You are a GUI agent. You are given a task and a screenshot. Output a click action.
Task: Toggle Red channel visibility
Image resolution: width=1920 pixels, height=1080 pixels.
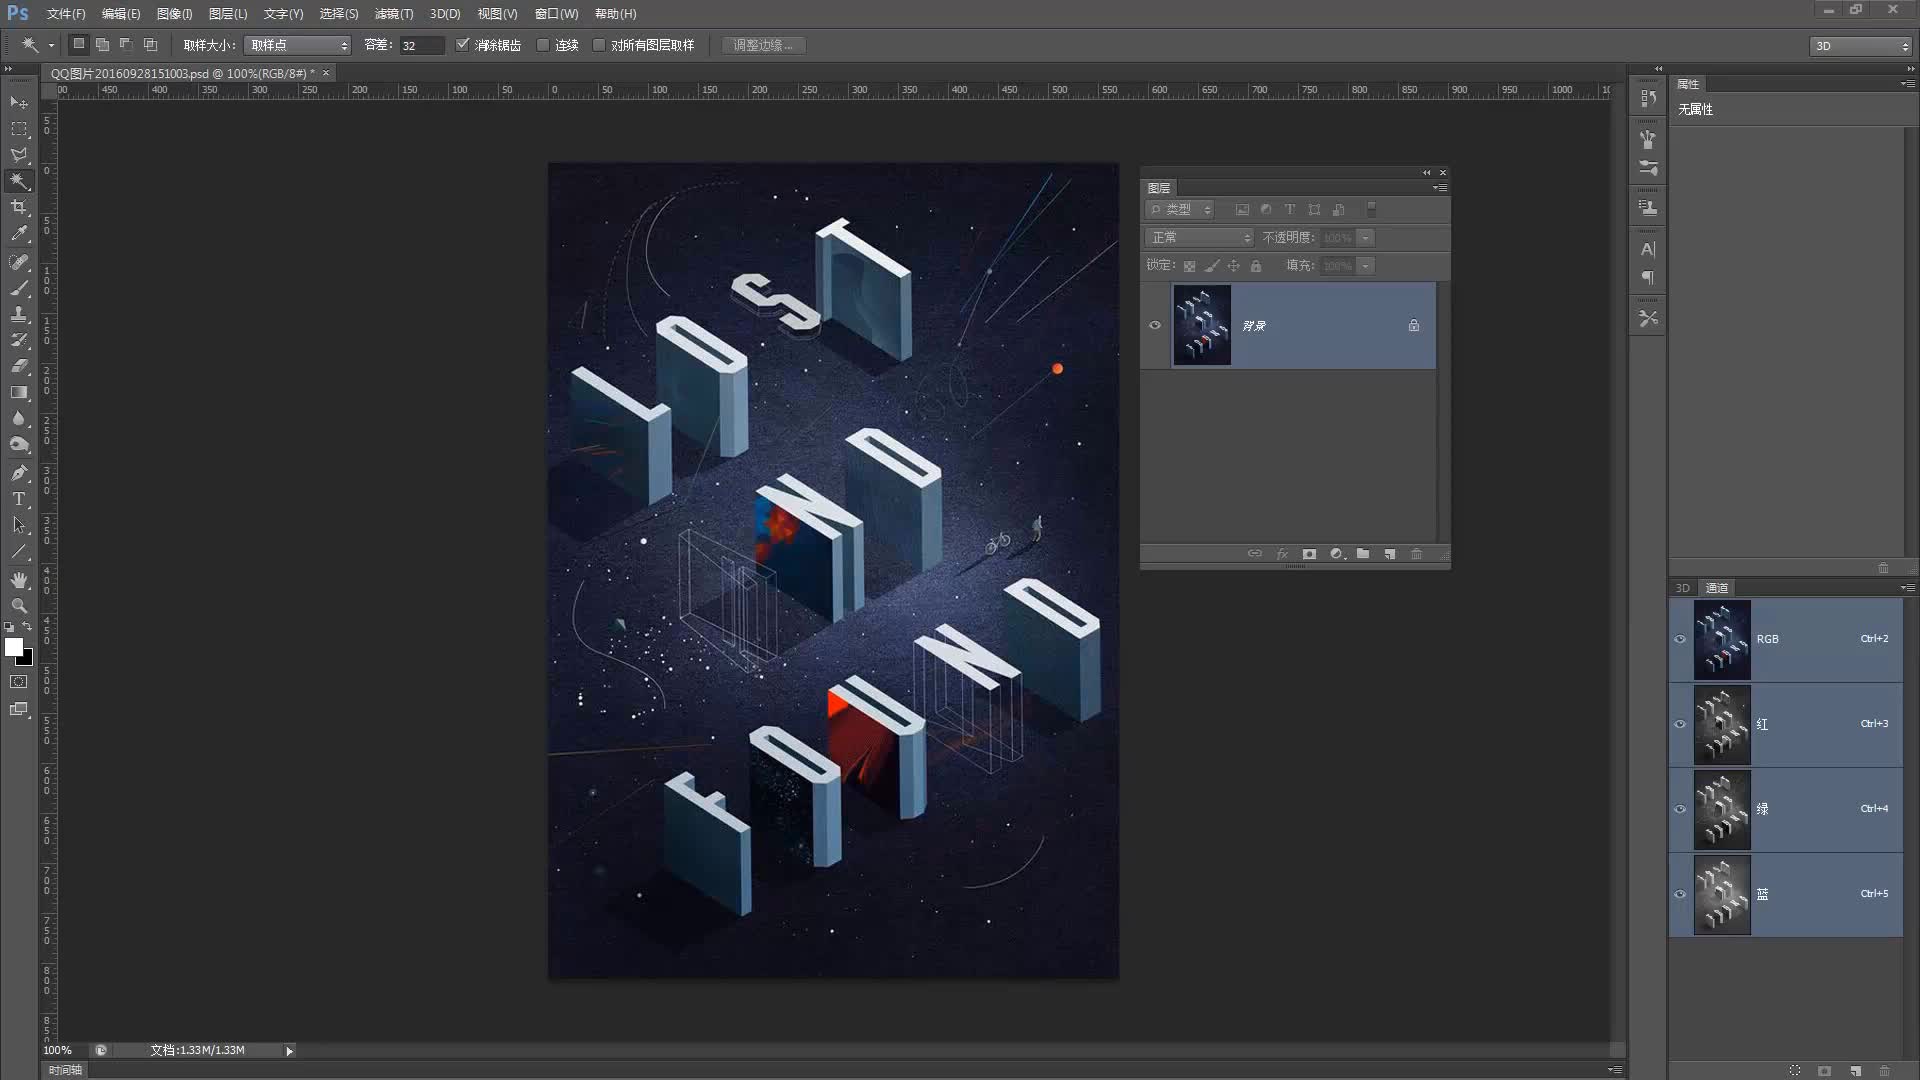coord(1679,723)
